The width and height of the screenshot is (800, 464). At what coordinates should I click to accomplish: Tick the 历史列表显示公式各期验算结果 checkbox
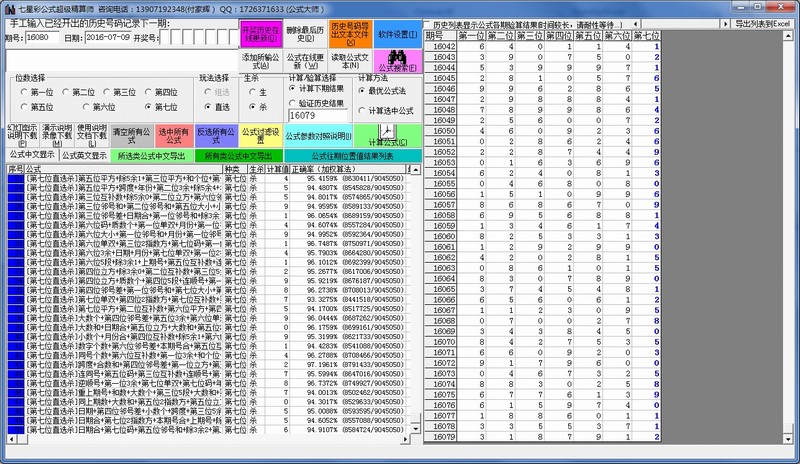point(427,22)
